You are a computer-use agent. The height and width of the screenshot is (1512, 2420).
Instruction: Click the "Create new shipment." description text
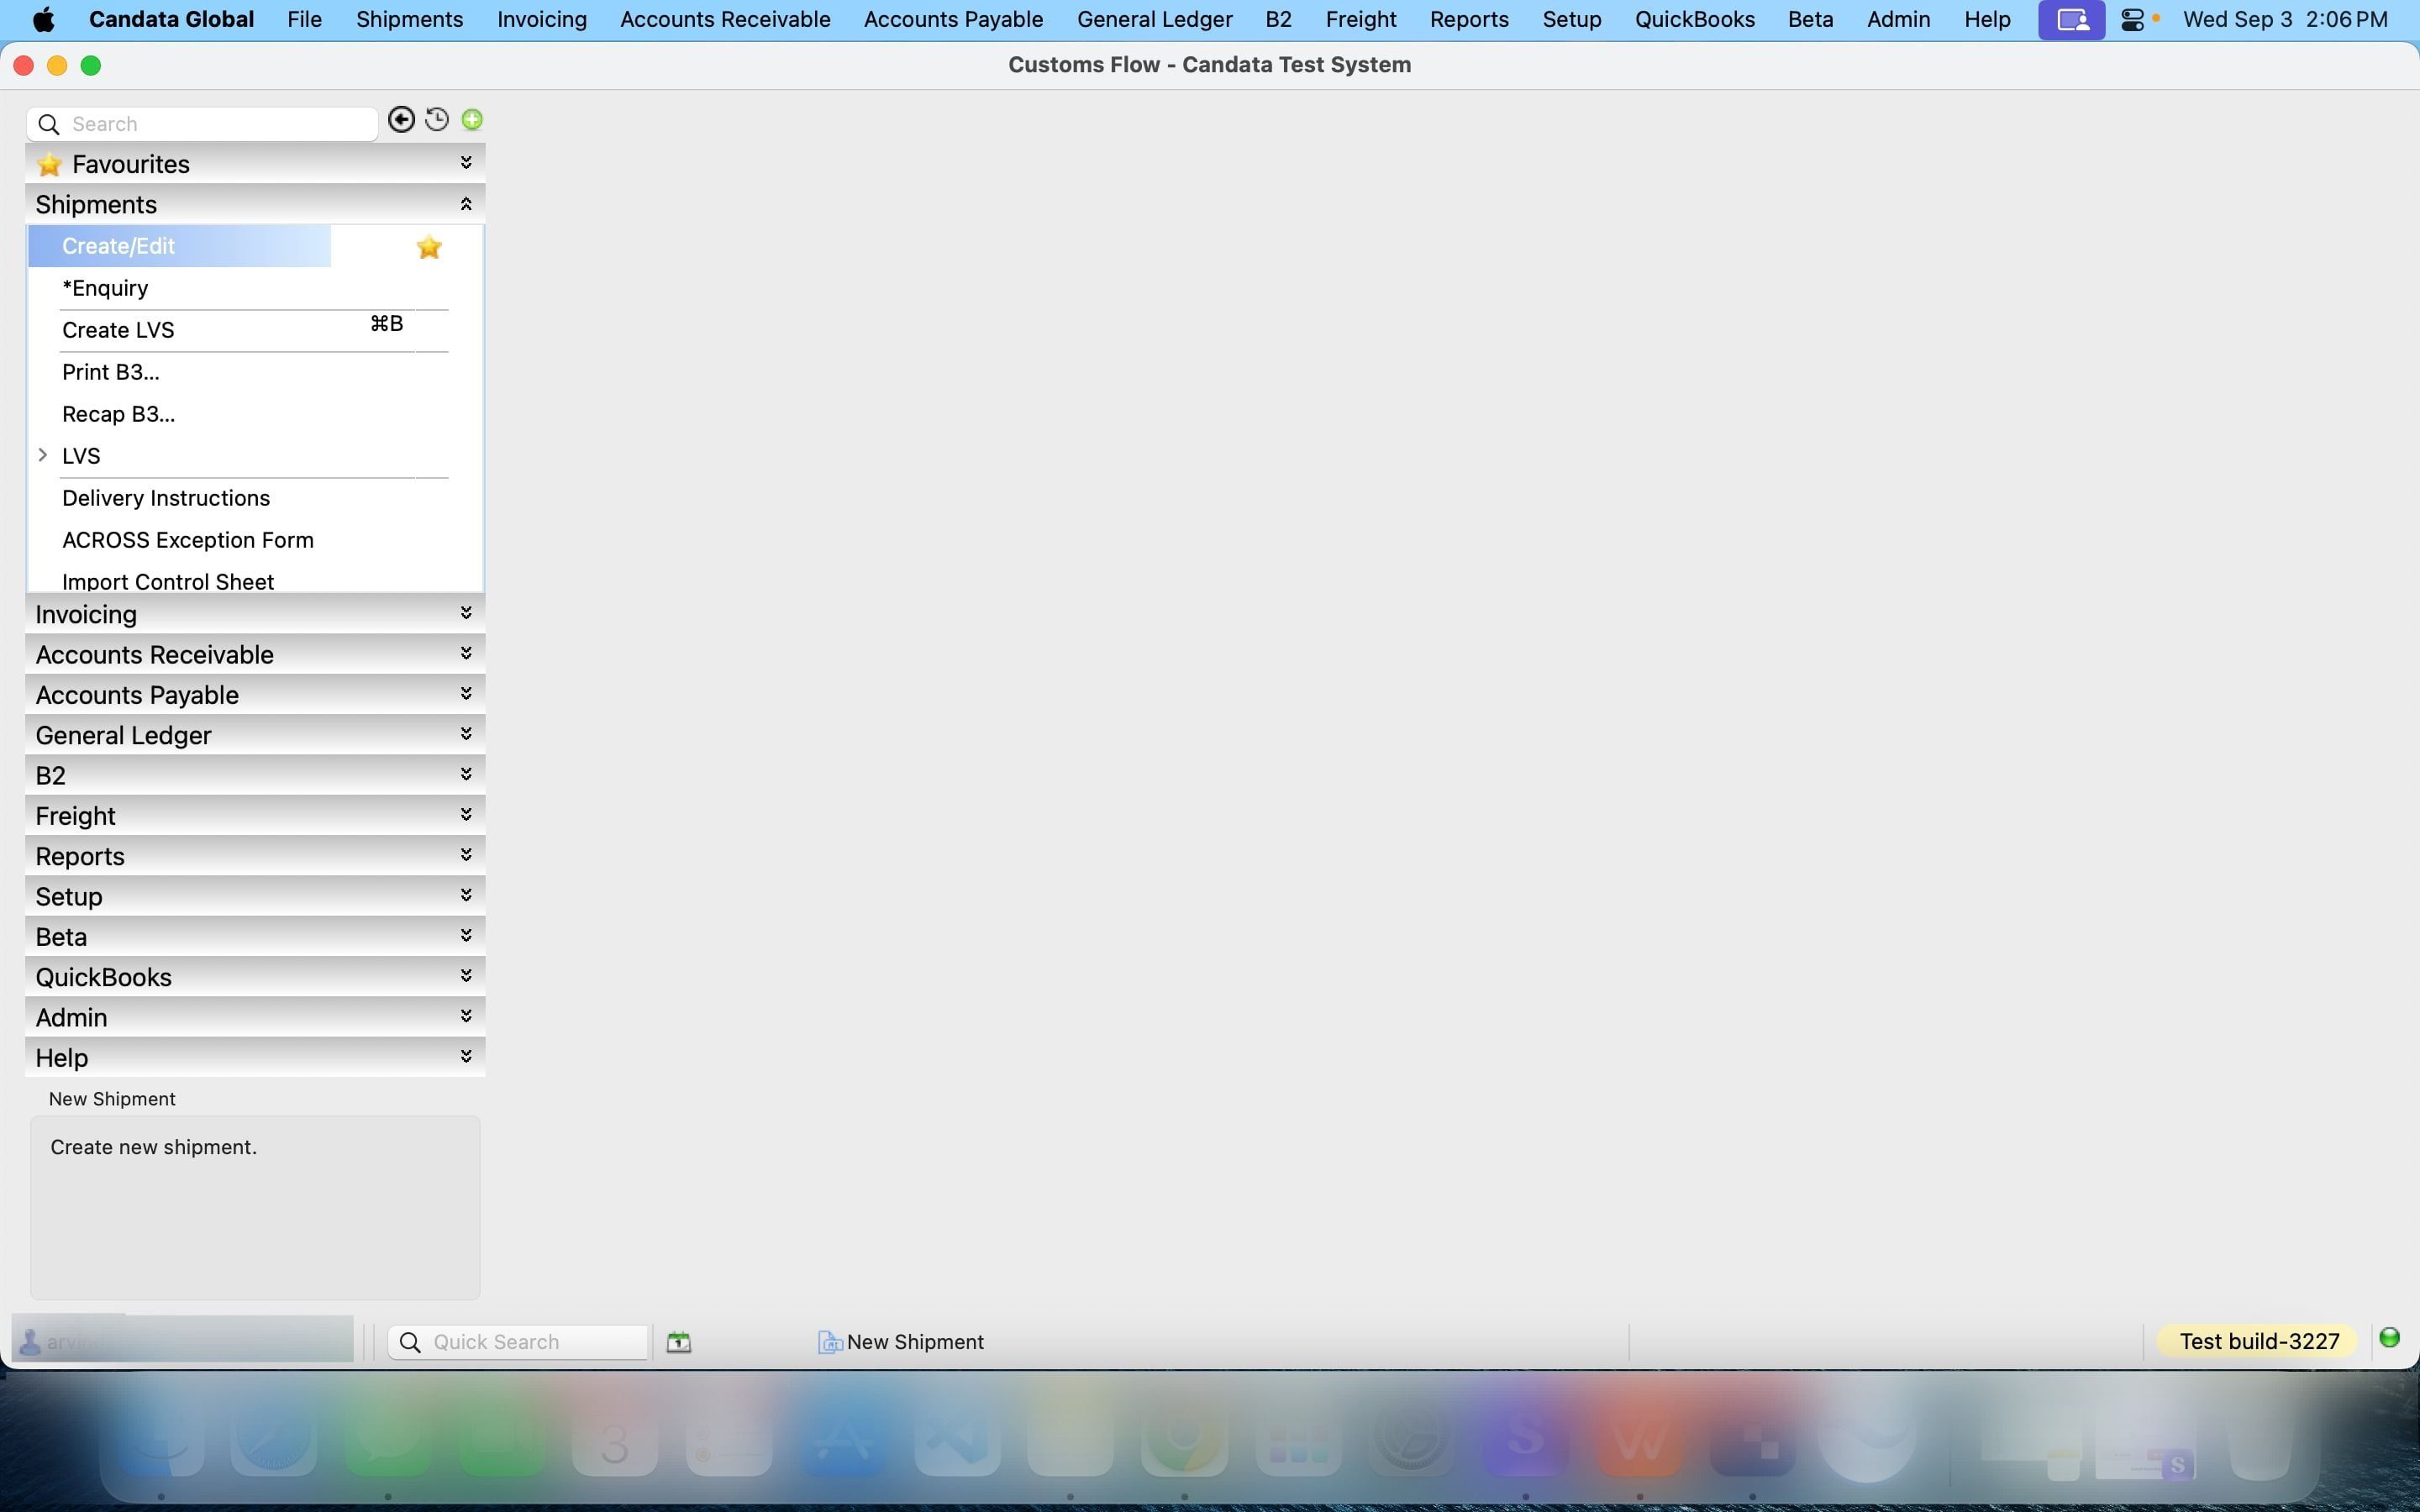click(x=154, y=1147)
